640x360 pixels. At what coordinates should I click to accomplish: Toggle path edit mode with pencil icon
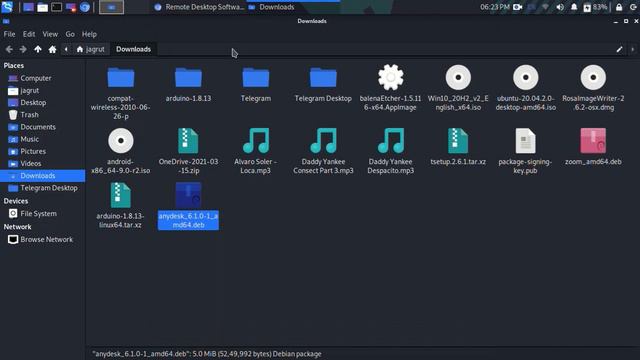pos(619,49)
